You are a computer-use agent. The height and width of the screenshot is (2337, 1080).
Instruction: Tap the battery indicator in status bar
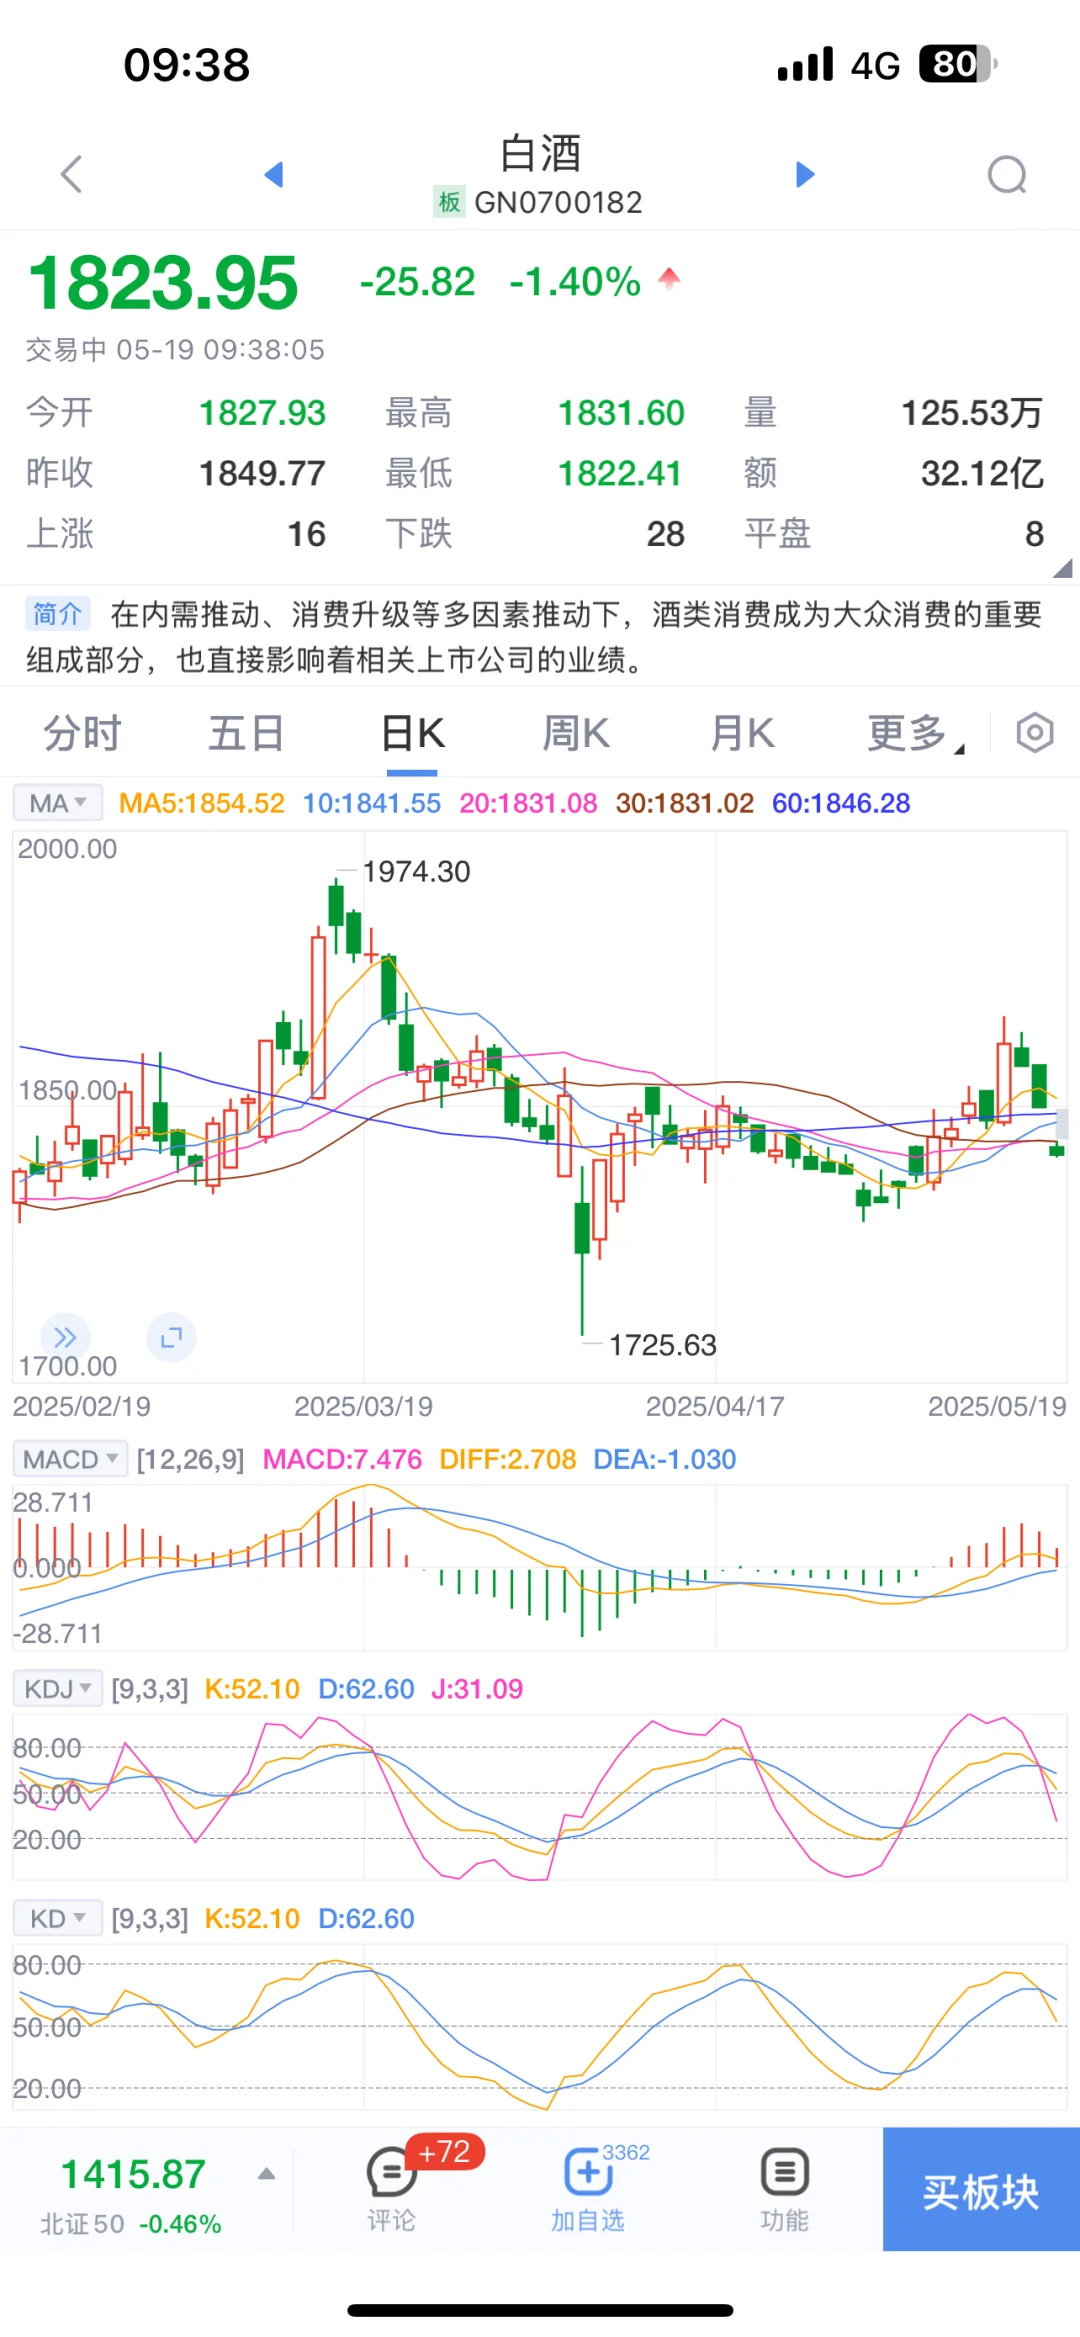(x=958, y=64)
